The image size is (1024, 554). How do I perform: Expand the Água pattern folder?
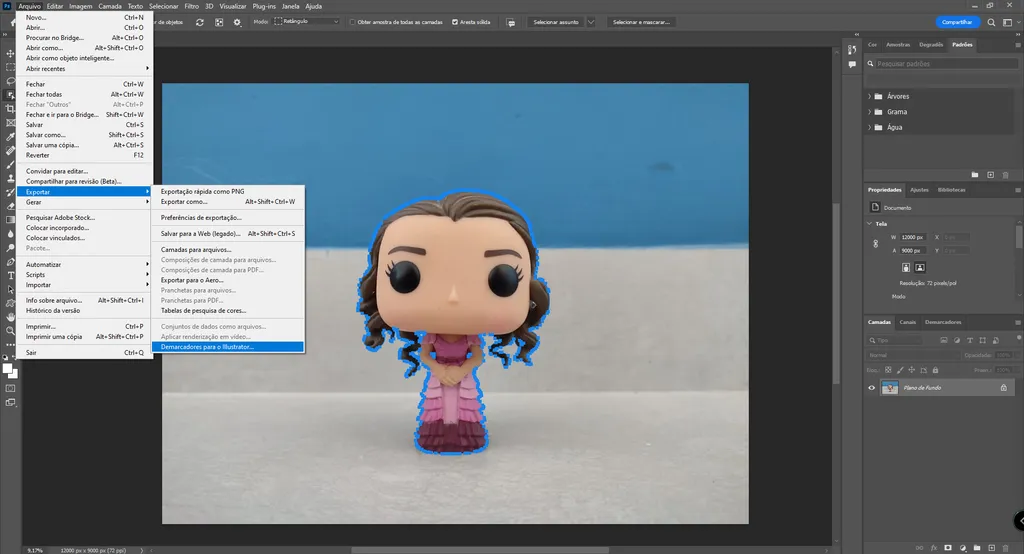[869, 127]
